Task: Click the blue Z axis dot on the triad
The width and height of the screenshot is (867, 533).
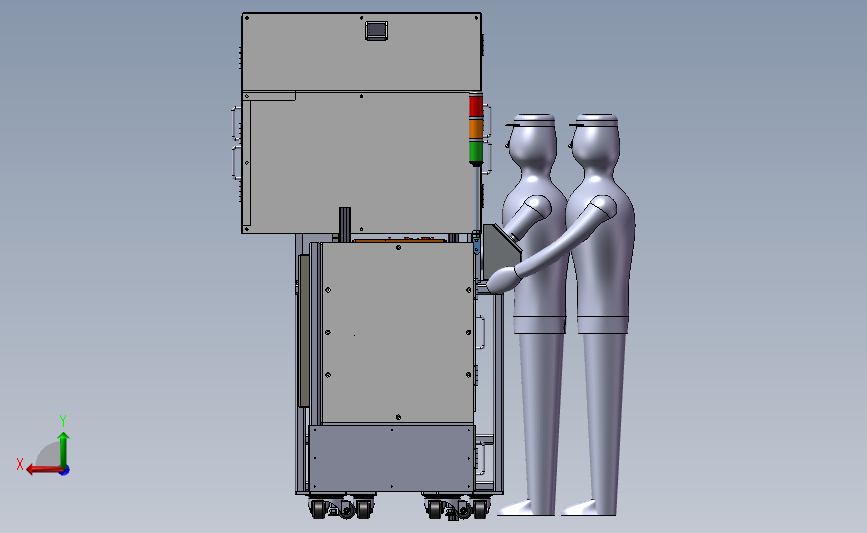Action: click(65, 471)
